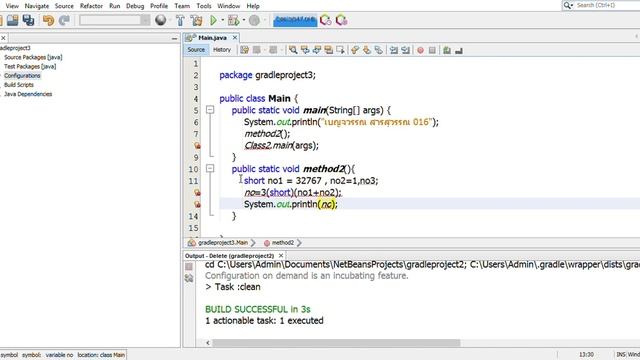Screen dimensions: 640x360
Task: Click the Find Previous Occurrence icon
Action: click(x=305, y=50)
